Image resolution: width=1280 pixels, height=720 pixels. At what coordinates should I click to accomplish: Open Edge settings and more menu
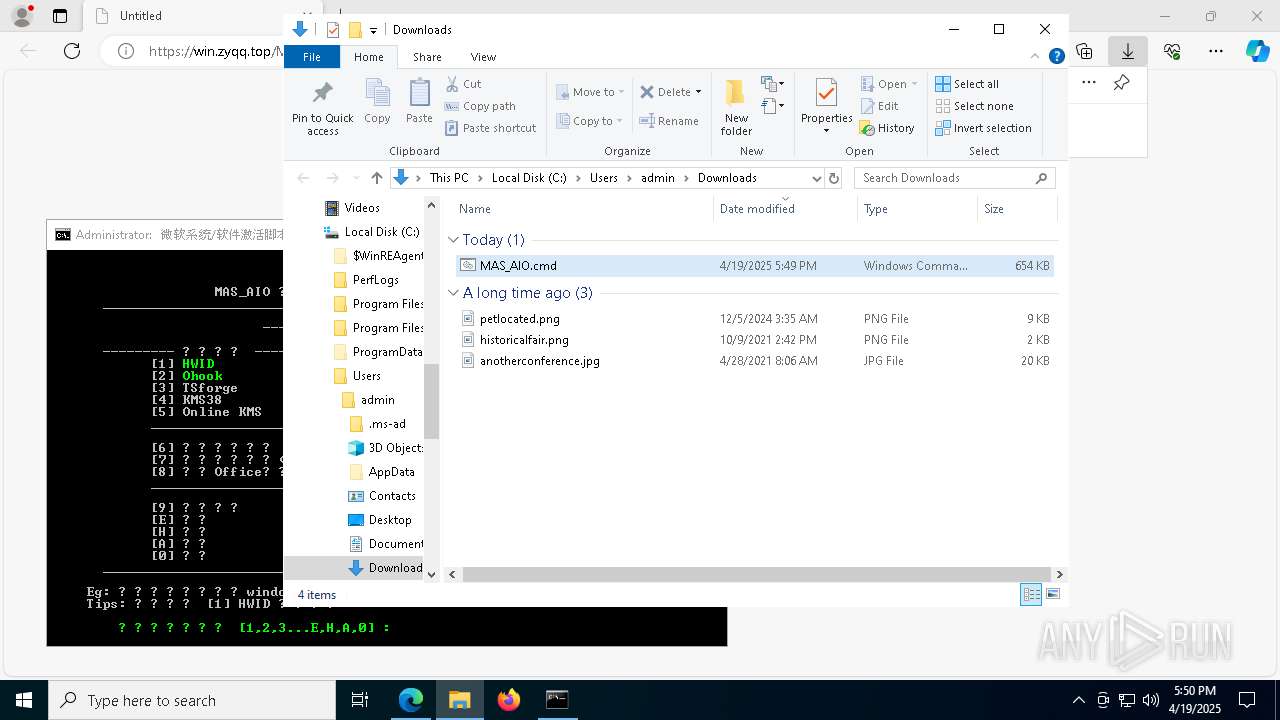pos(1216,51)
